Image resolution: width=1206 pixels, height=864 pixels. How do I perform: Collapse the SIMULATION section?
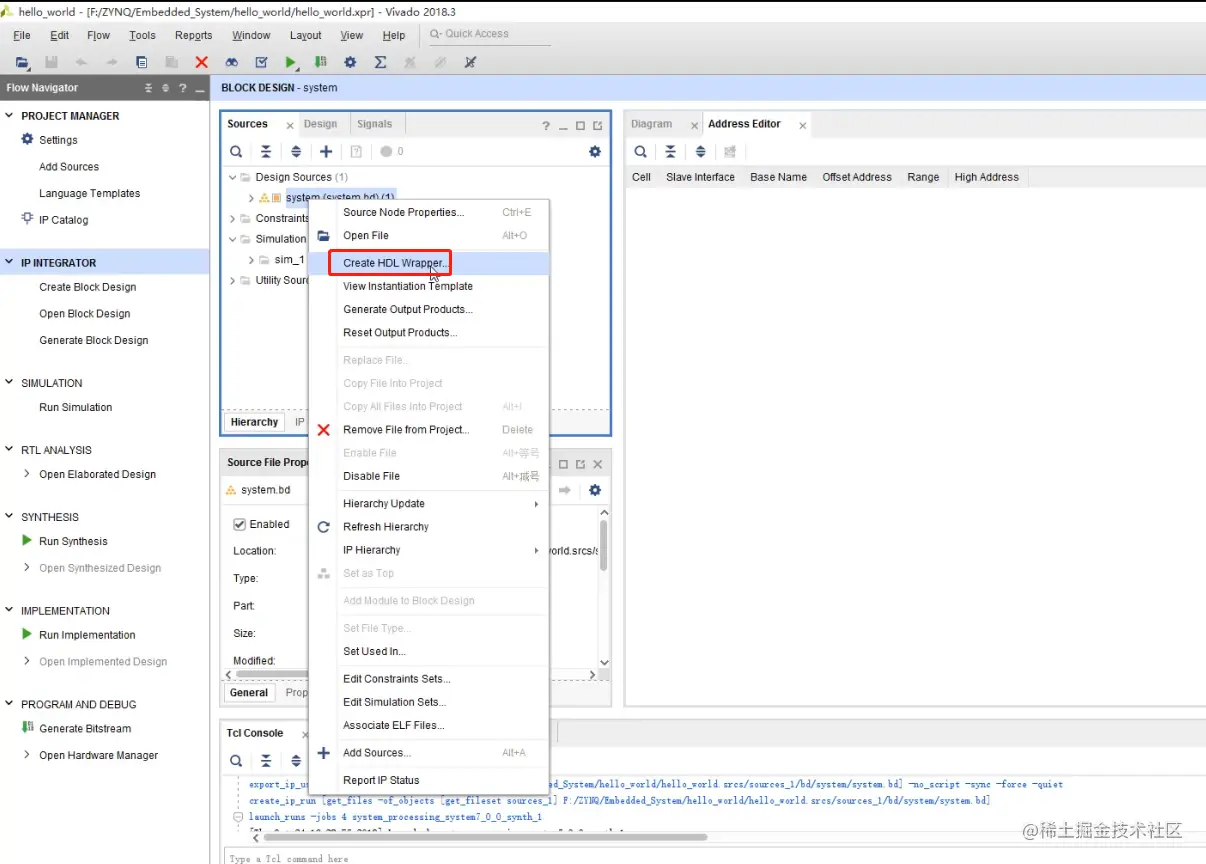click(10, 382)
